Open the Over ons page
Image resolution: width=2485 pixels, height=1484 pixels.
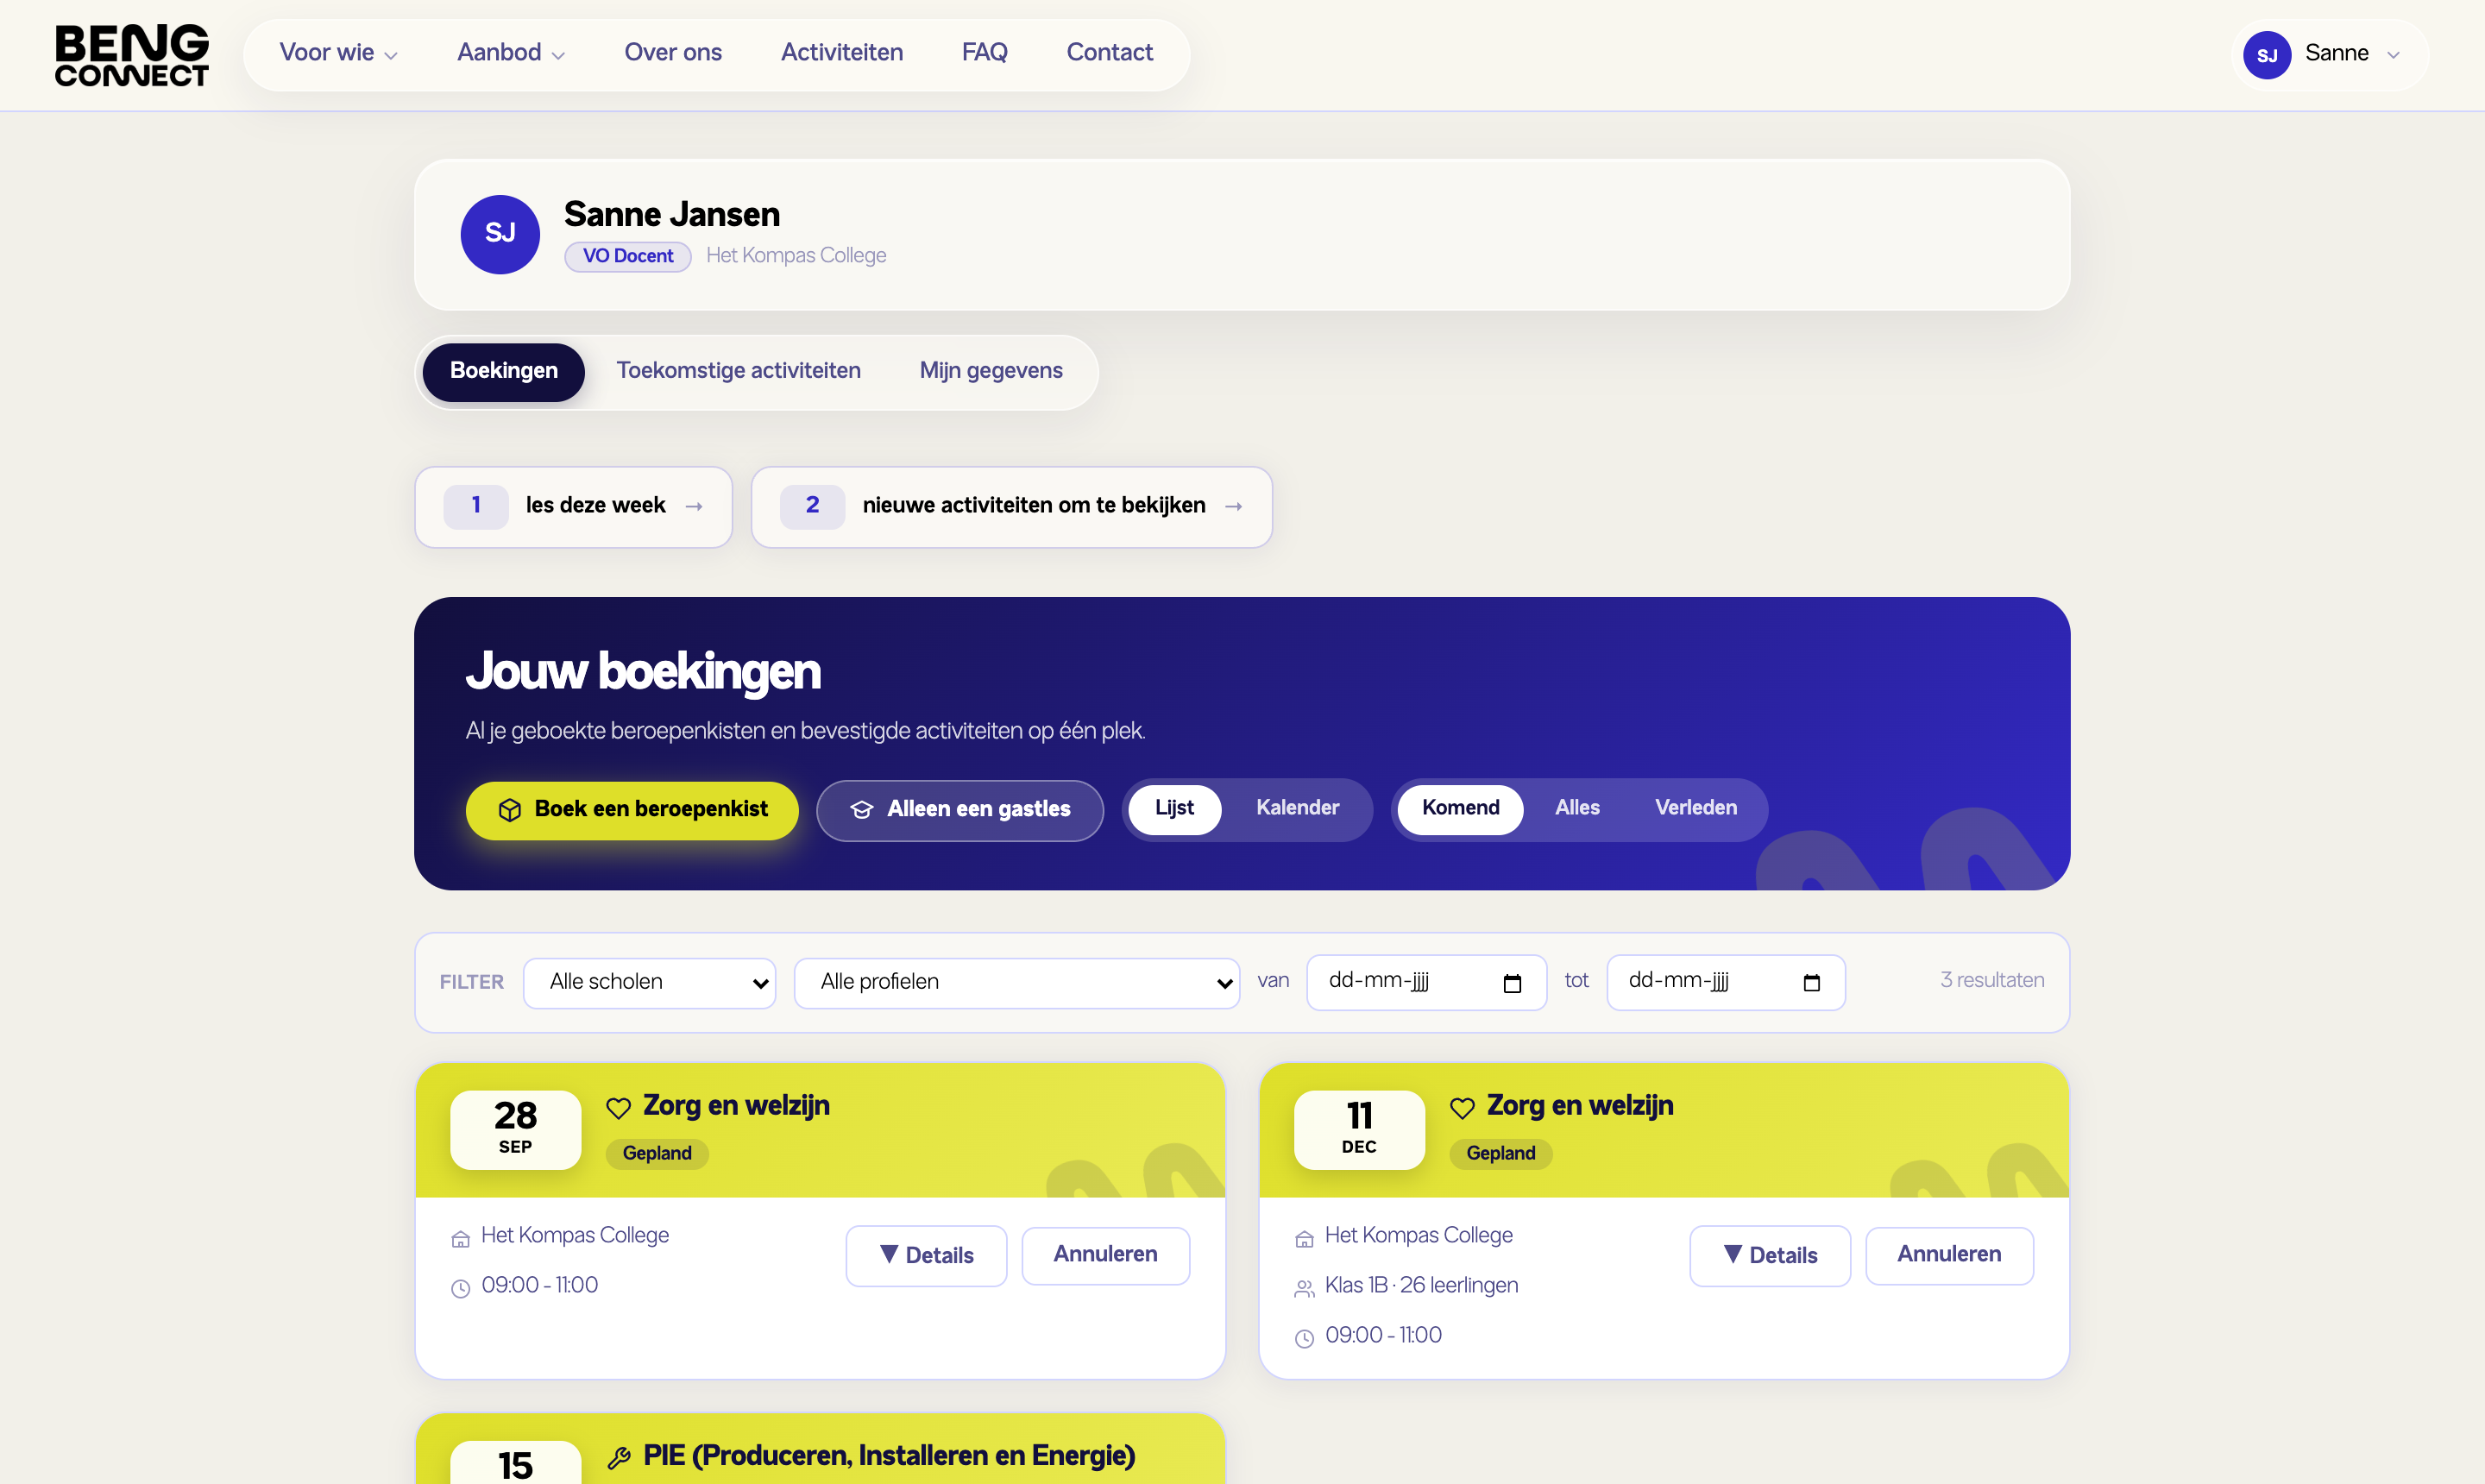point(673,53)
